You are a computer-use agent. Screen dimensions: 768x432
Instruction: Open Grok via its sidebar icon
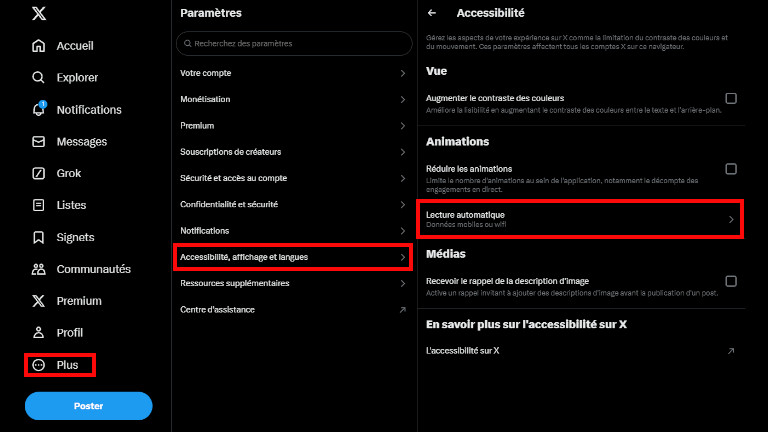(x=38, y=174)
